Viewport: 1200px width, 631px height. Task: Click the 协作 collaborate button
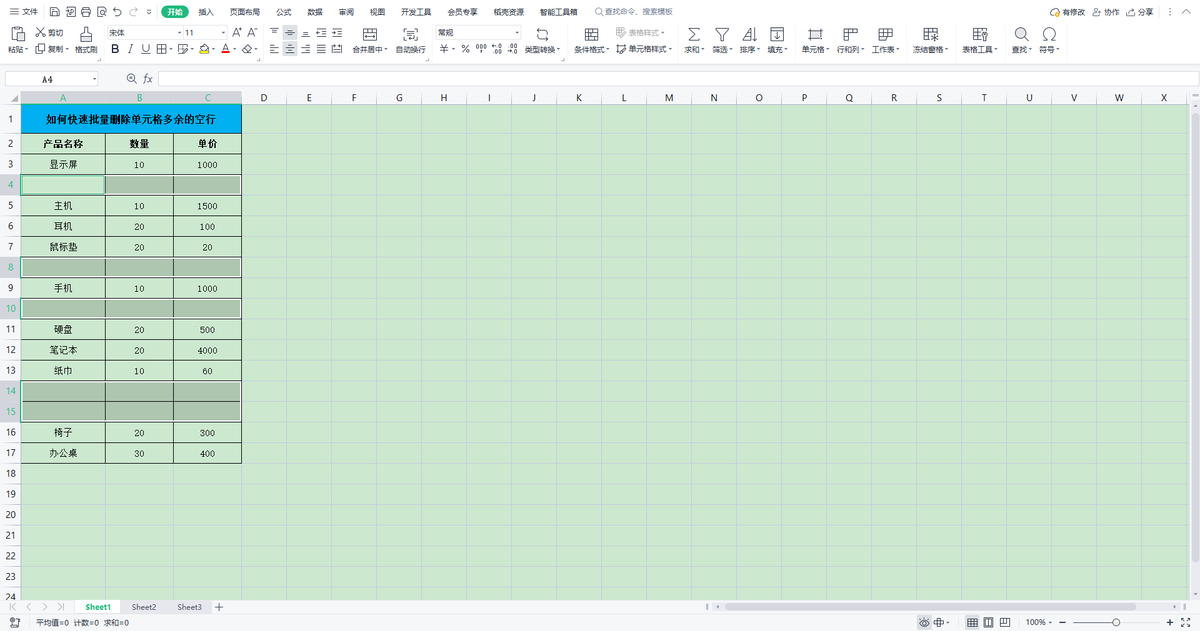pyautogui.click(x=1106, y=12)
